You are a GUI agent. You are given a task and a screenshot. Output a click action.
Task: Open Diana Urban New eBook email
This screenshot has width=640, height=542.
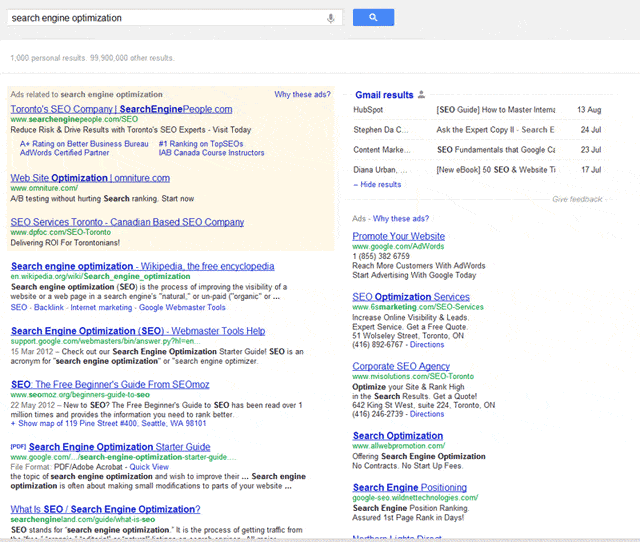[x=477, y=170]
